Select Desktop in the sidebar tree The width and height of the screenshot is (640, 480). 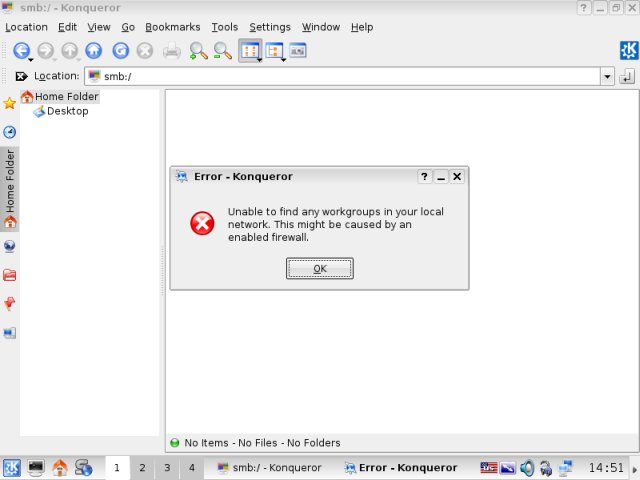coord(60,111)
